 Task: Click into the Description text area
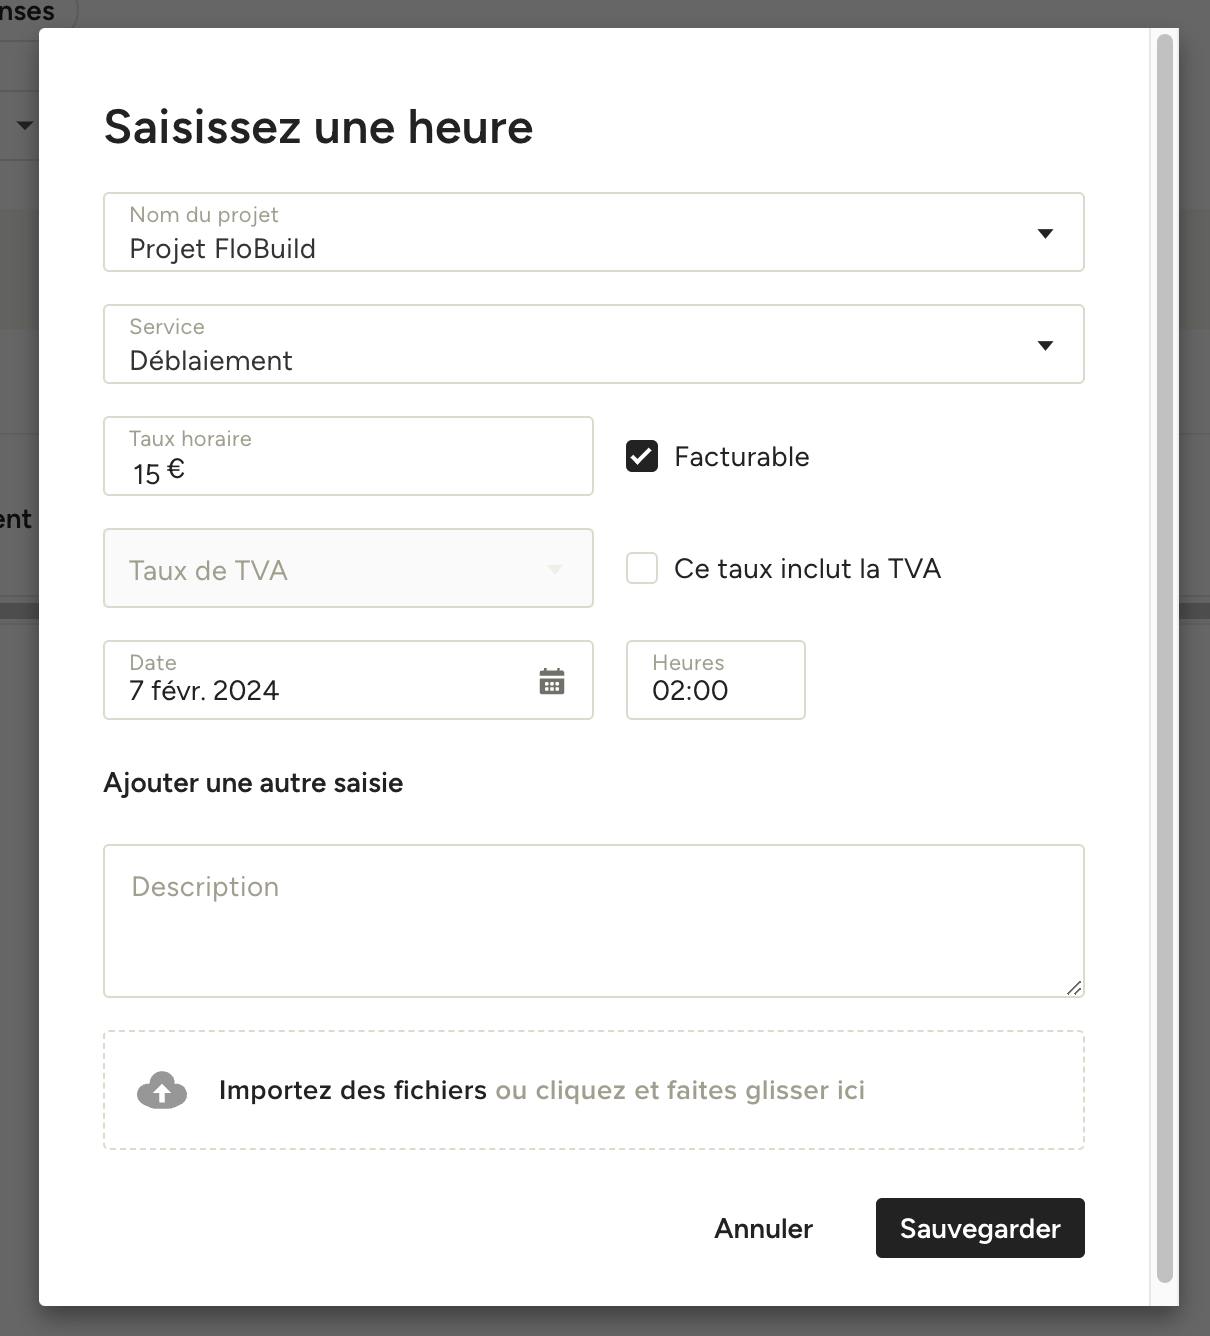coord(594,921)
